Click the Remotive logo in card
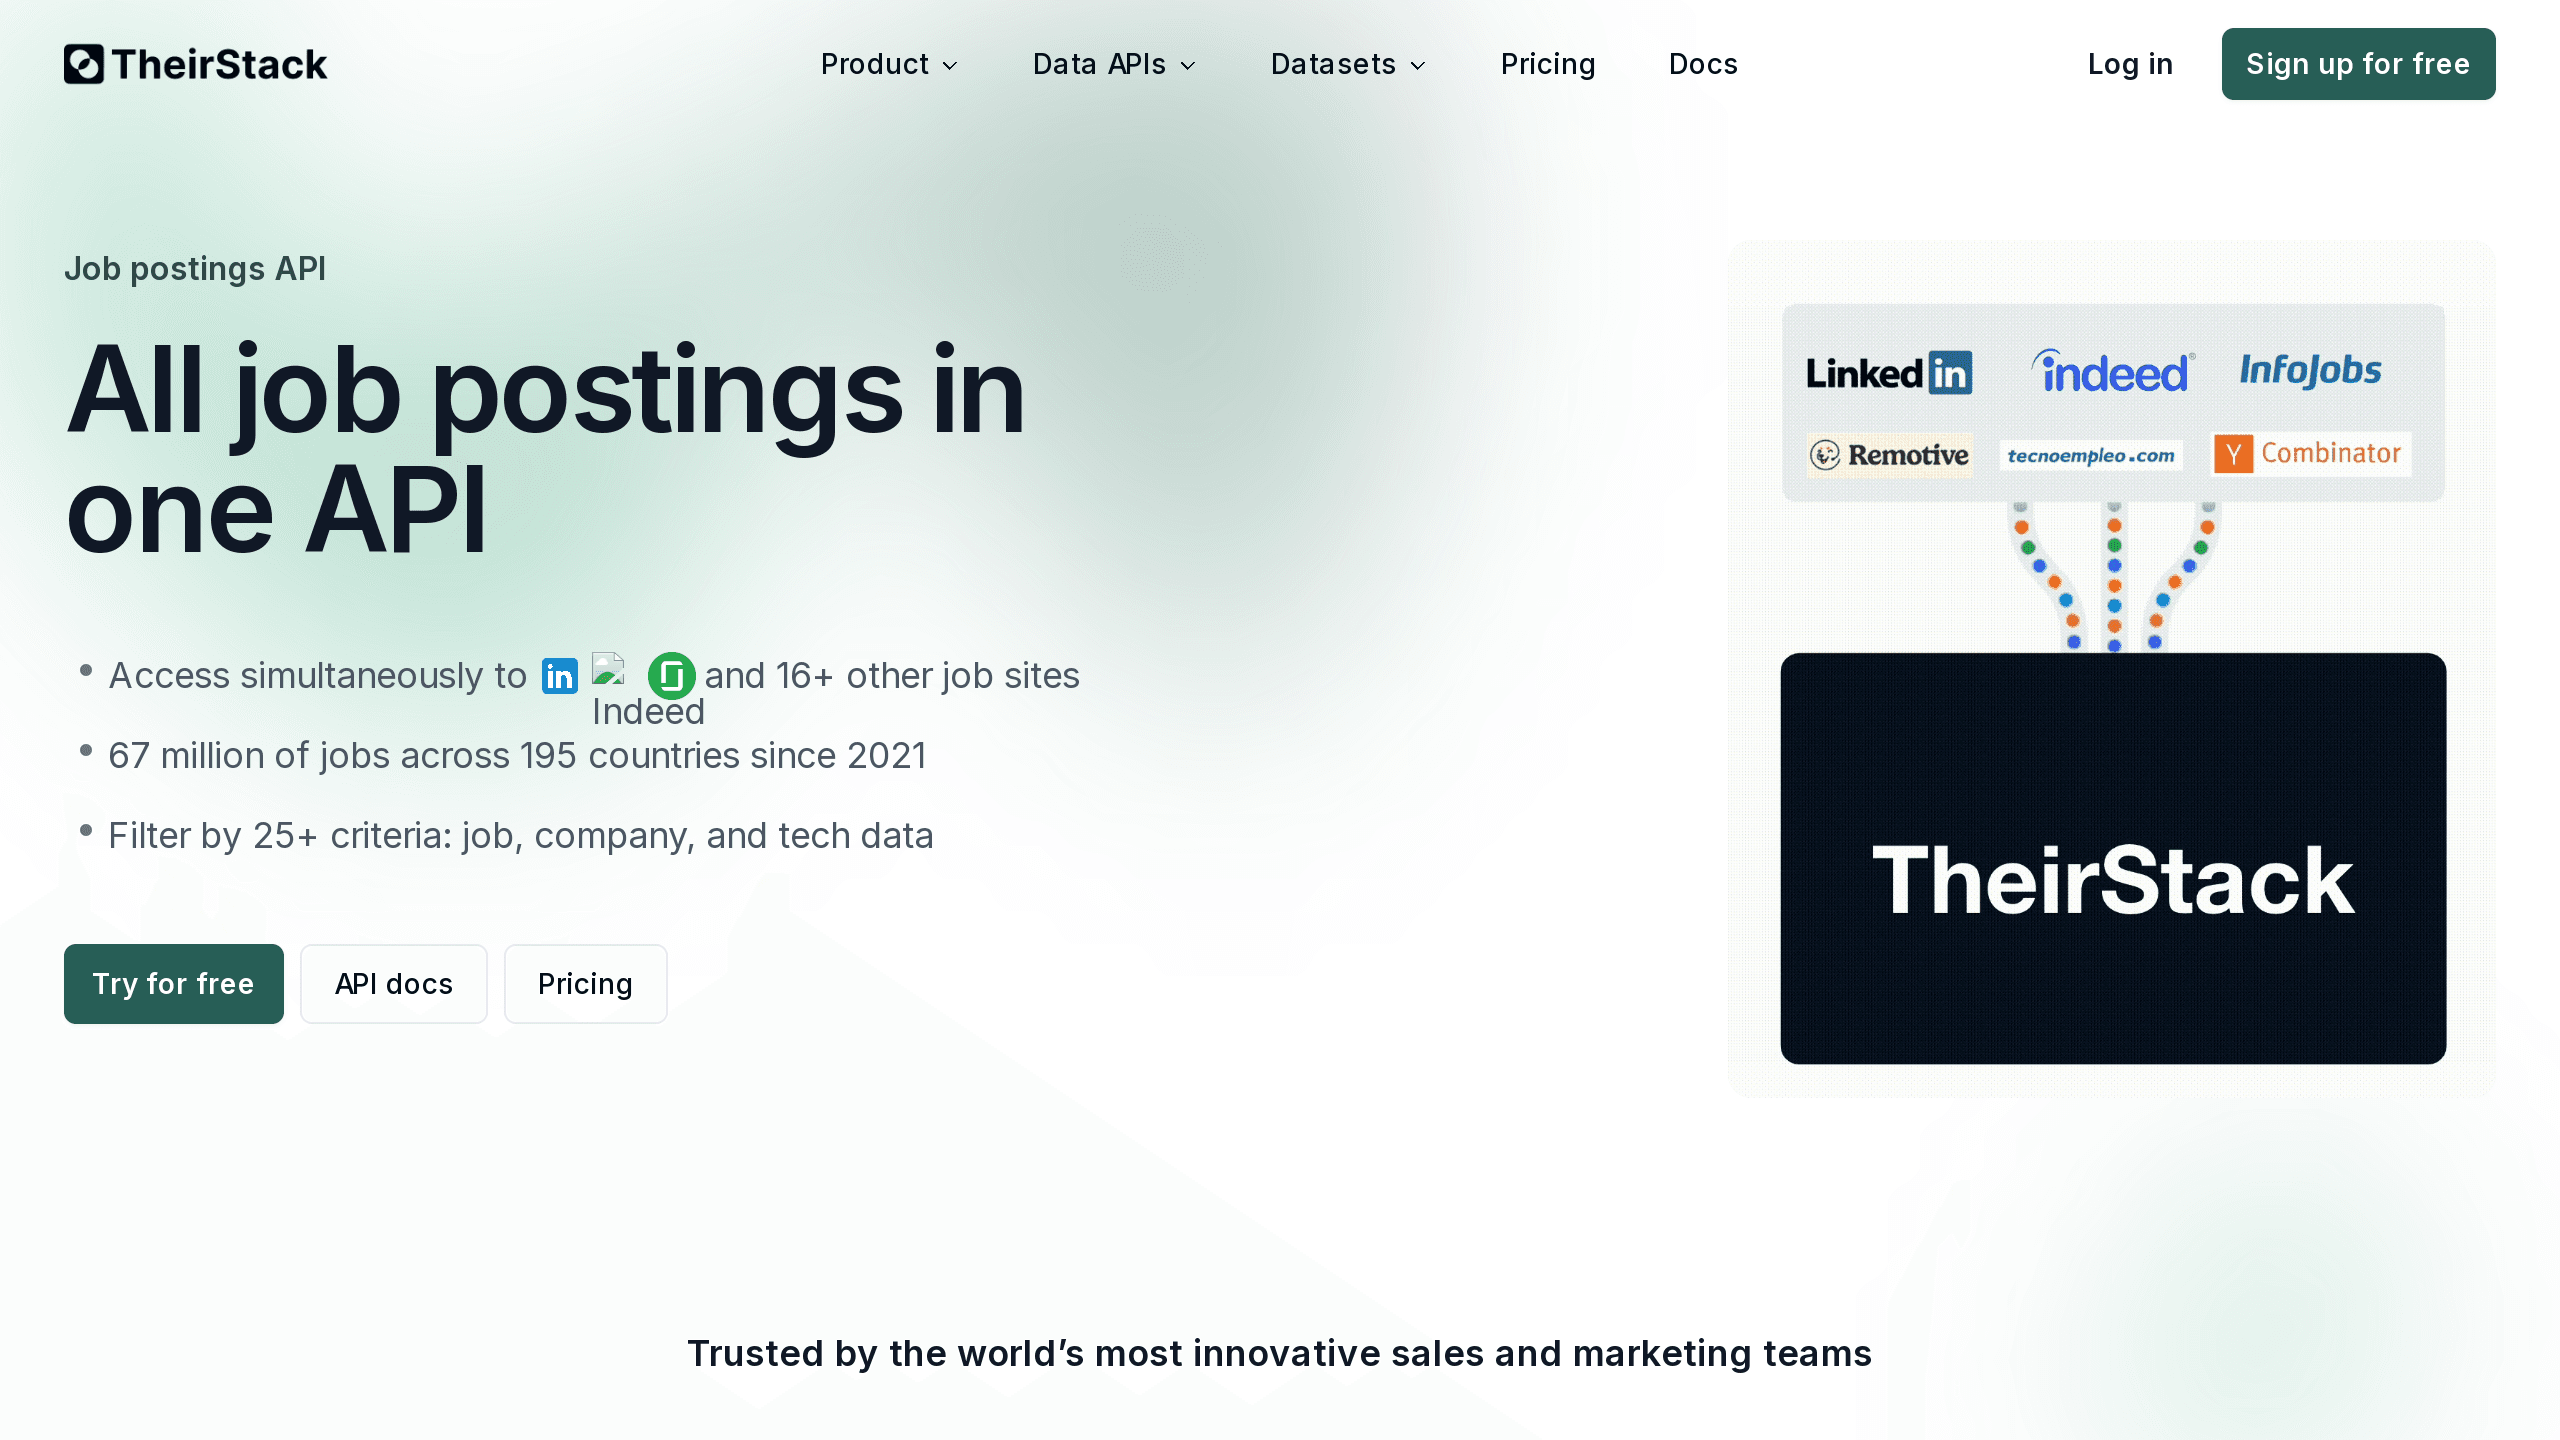The height and width of the screenshot is (1440, 2560). click(x=1888, y=452)
